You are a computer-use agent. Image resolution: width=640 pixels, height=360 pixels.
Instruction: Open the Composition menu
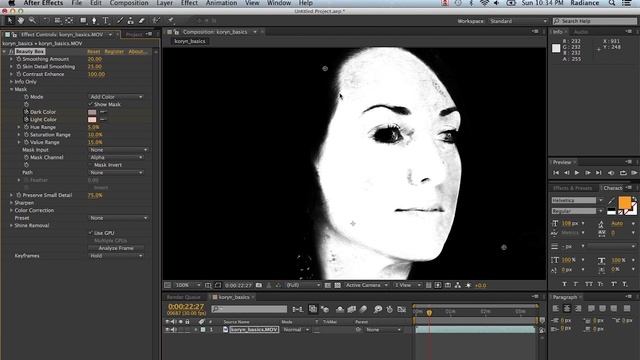tap(129, 3)
